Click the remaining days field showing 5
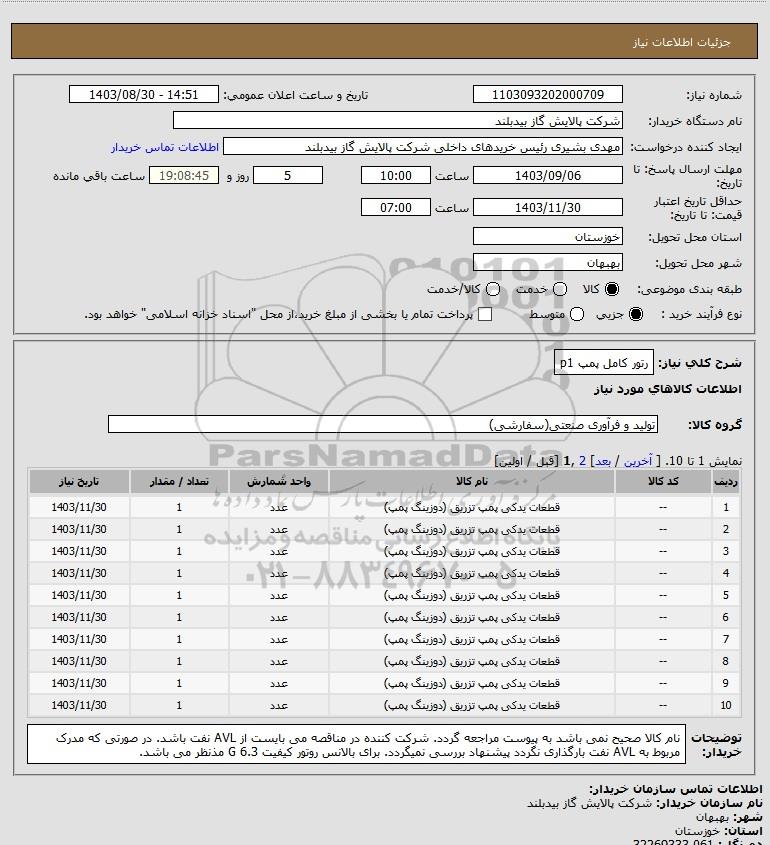Screen dimensions: 770x845 (x=288, y=176)
